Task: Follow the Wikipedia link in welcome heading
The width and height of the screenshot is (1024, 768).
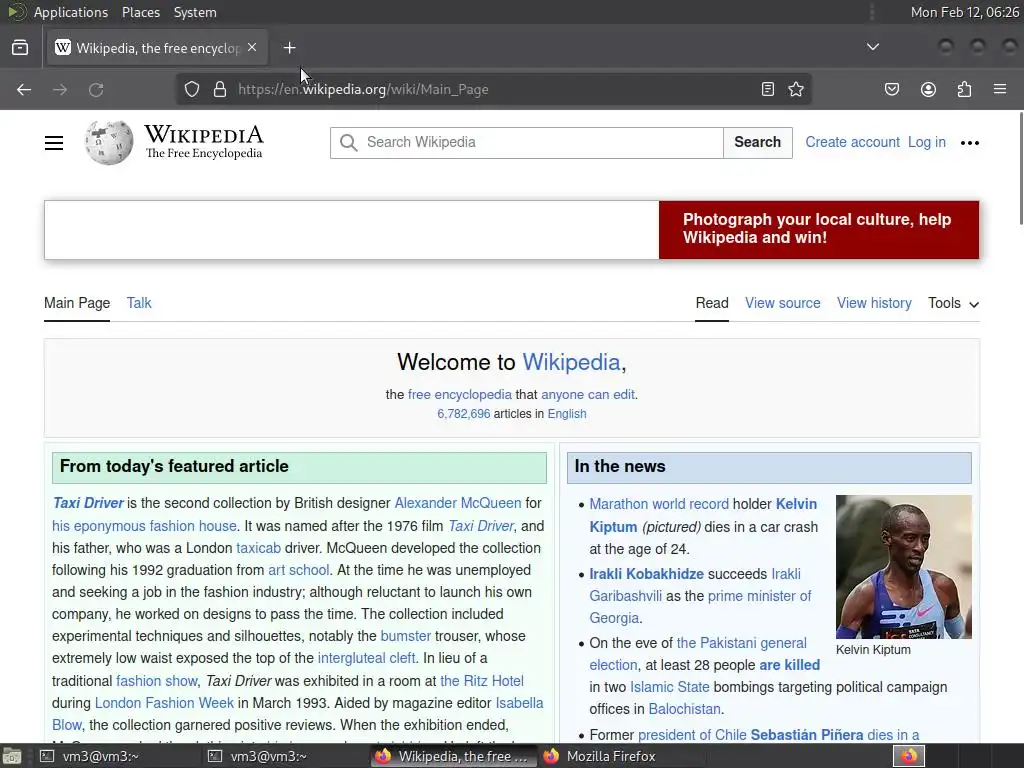Action: pos(571,362)
